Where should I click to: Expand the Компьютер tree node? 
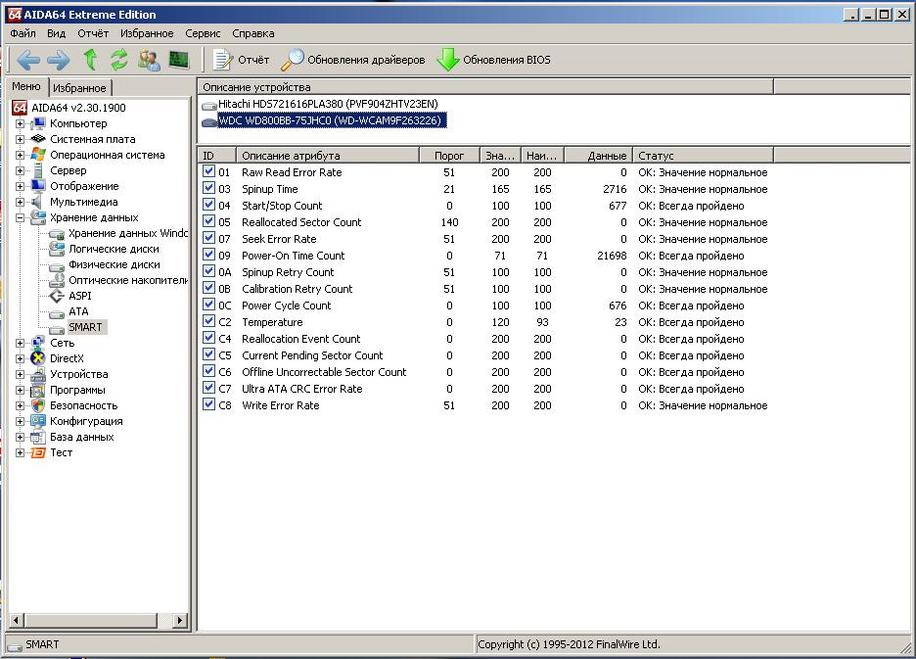click(20, 124)
